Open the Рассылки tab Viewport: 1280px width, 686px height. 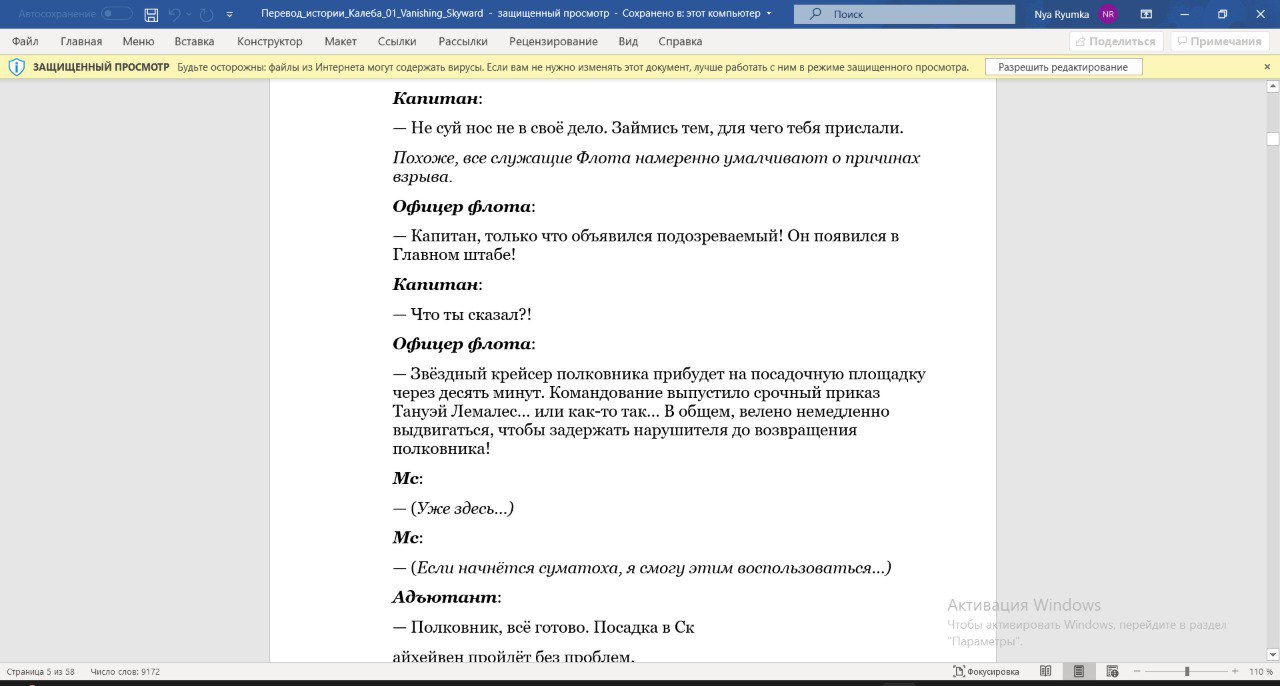pos(463,41)
